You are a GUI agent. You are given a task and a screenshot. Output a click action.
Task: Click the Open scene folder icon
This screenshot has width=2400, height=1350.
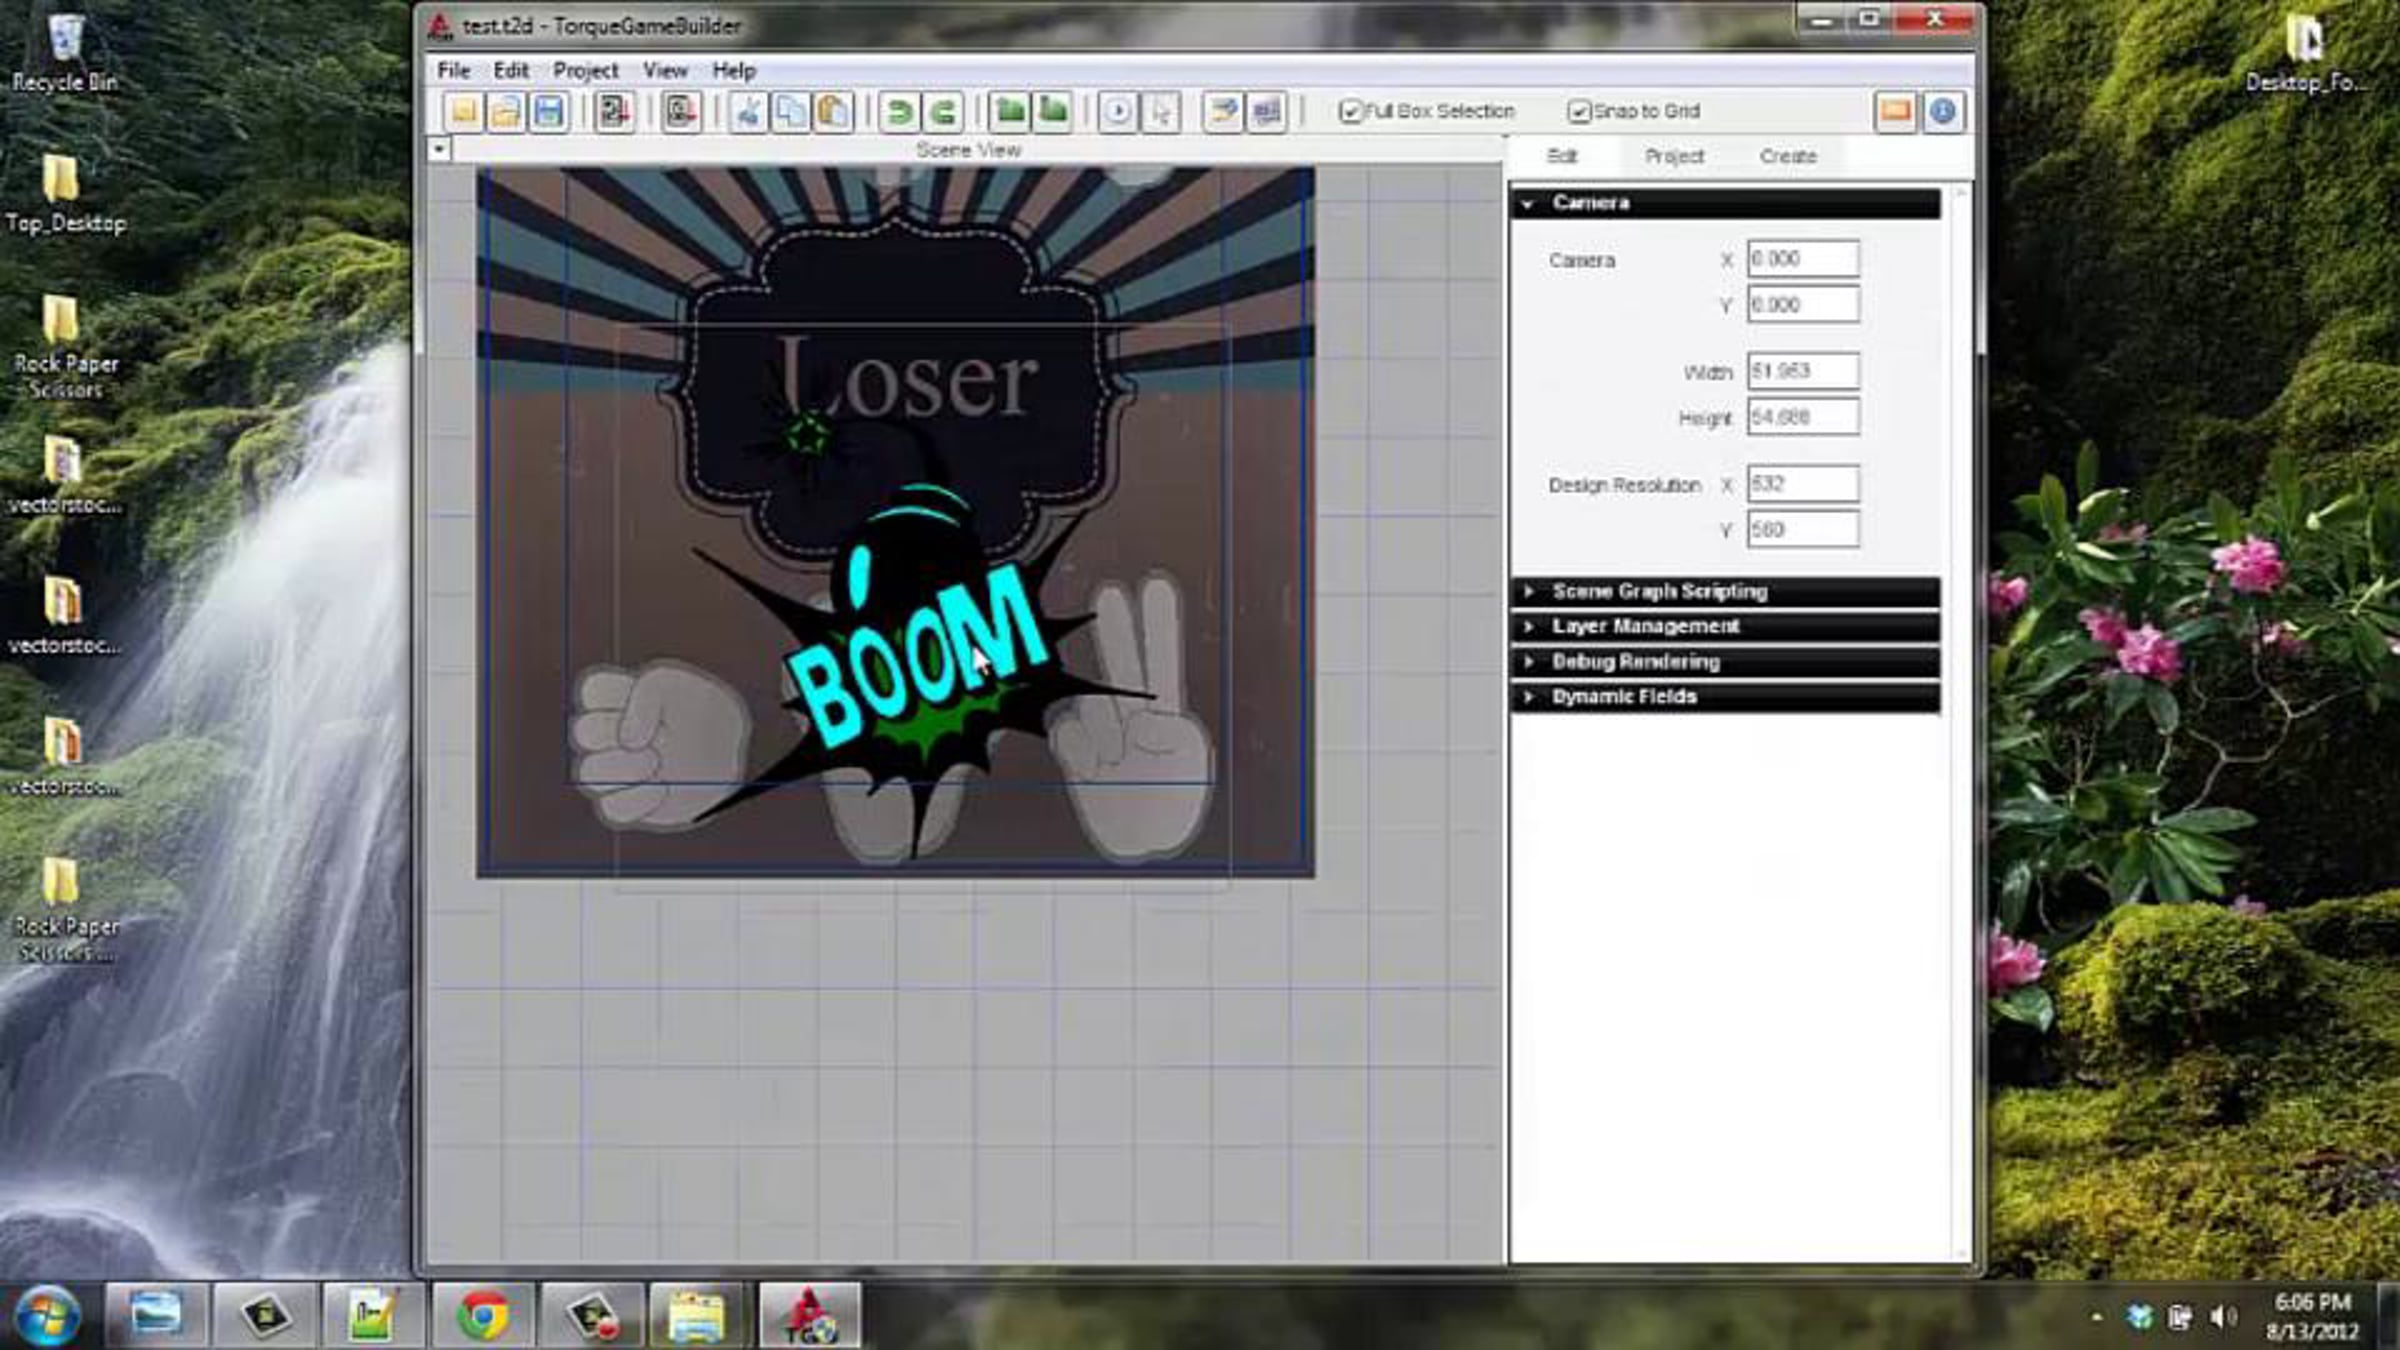click(506, 111)
